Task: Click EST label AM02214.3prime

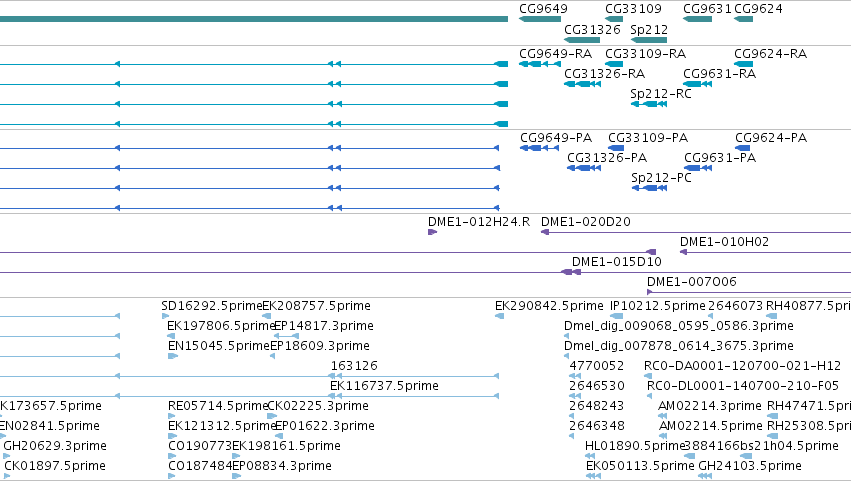Action: (710, 406)
